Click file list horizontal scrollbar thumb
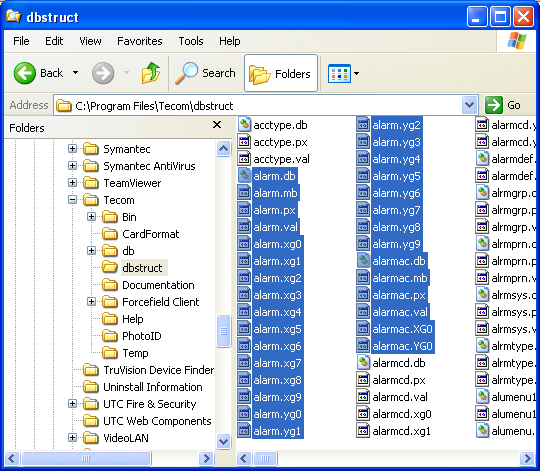 coord(264,458)
